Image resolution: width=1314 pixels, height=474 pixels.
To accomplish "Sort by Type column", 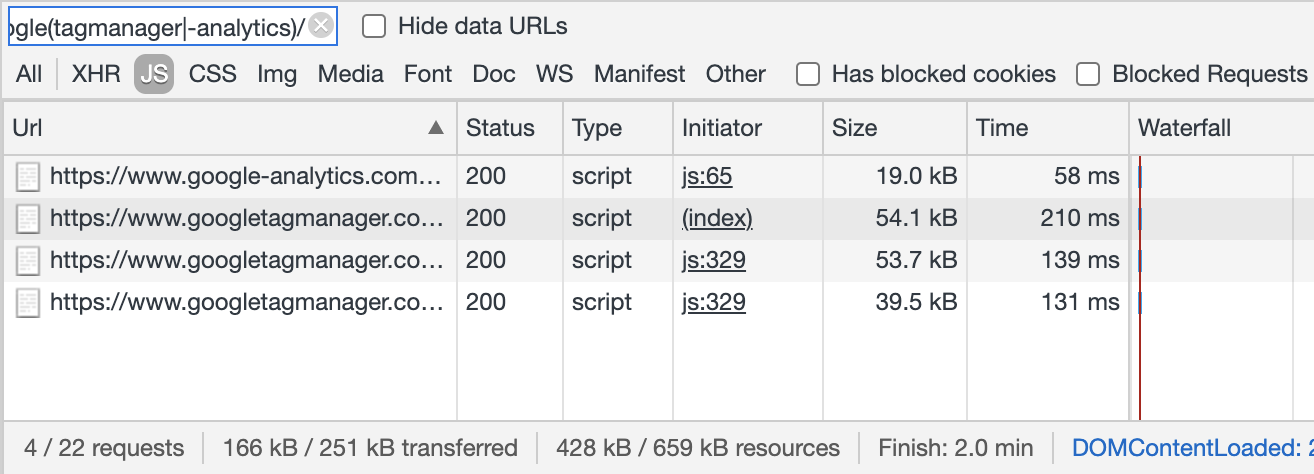I will point(618,128).
